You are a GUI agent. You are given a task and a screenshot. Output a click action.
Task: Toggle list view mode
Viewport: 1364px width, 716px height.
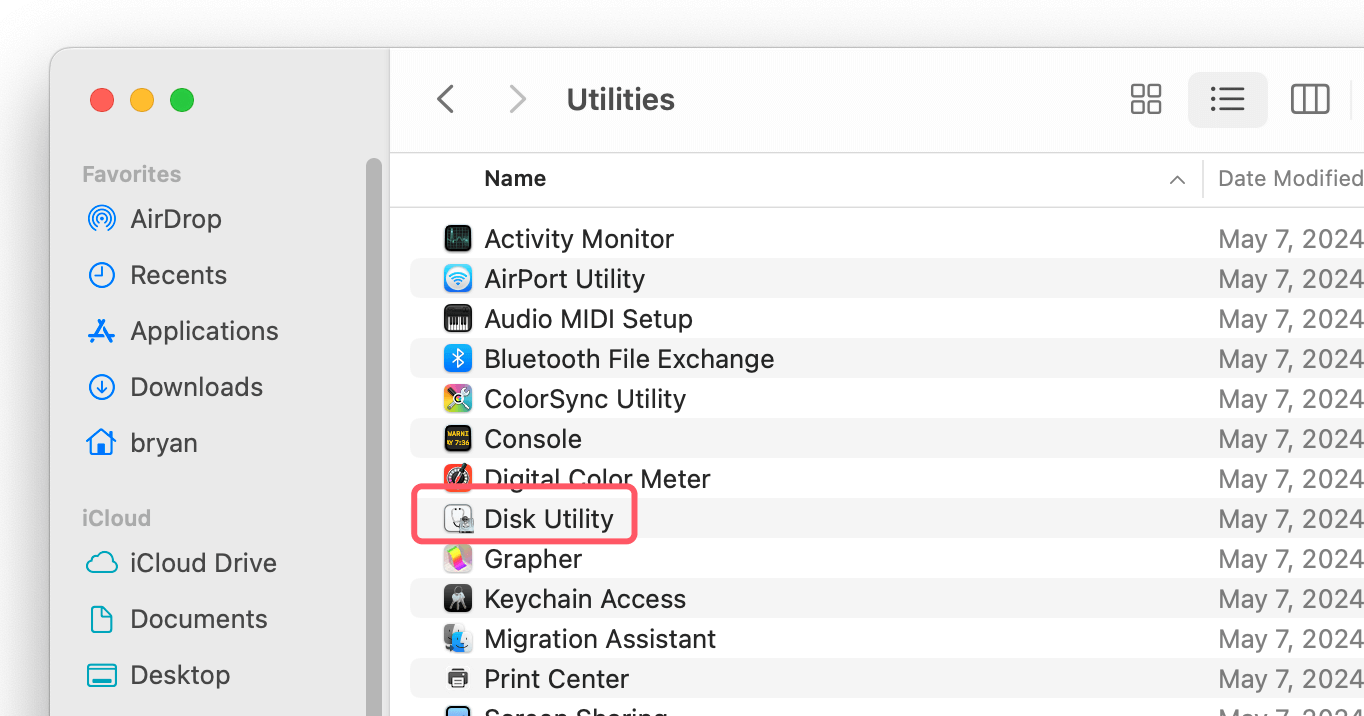click(1227, 99)
